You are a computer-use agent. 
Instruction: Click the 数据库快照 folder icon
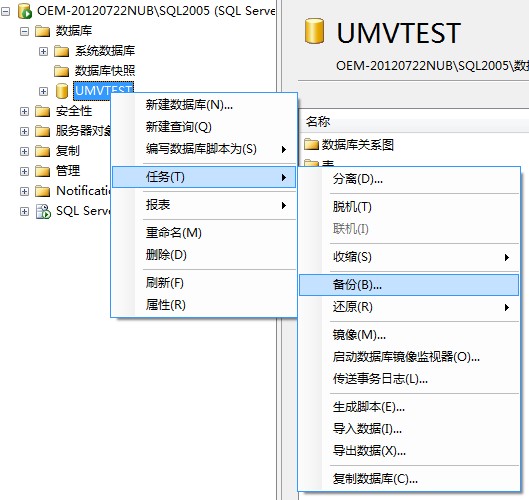[62, 71]
